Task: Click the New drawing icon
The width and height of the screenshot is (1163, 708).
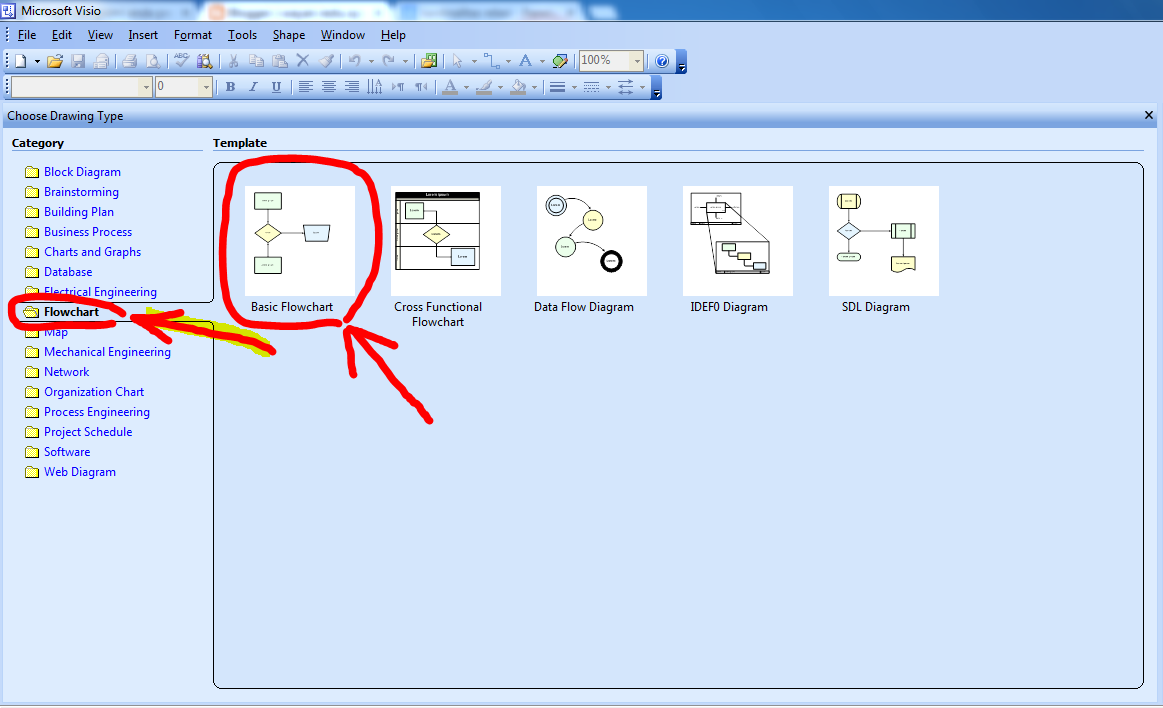Action: coord(21,62)
